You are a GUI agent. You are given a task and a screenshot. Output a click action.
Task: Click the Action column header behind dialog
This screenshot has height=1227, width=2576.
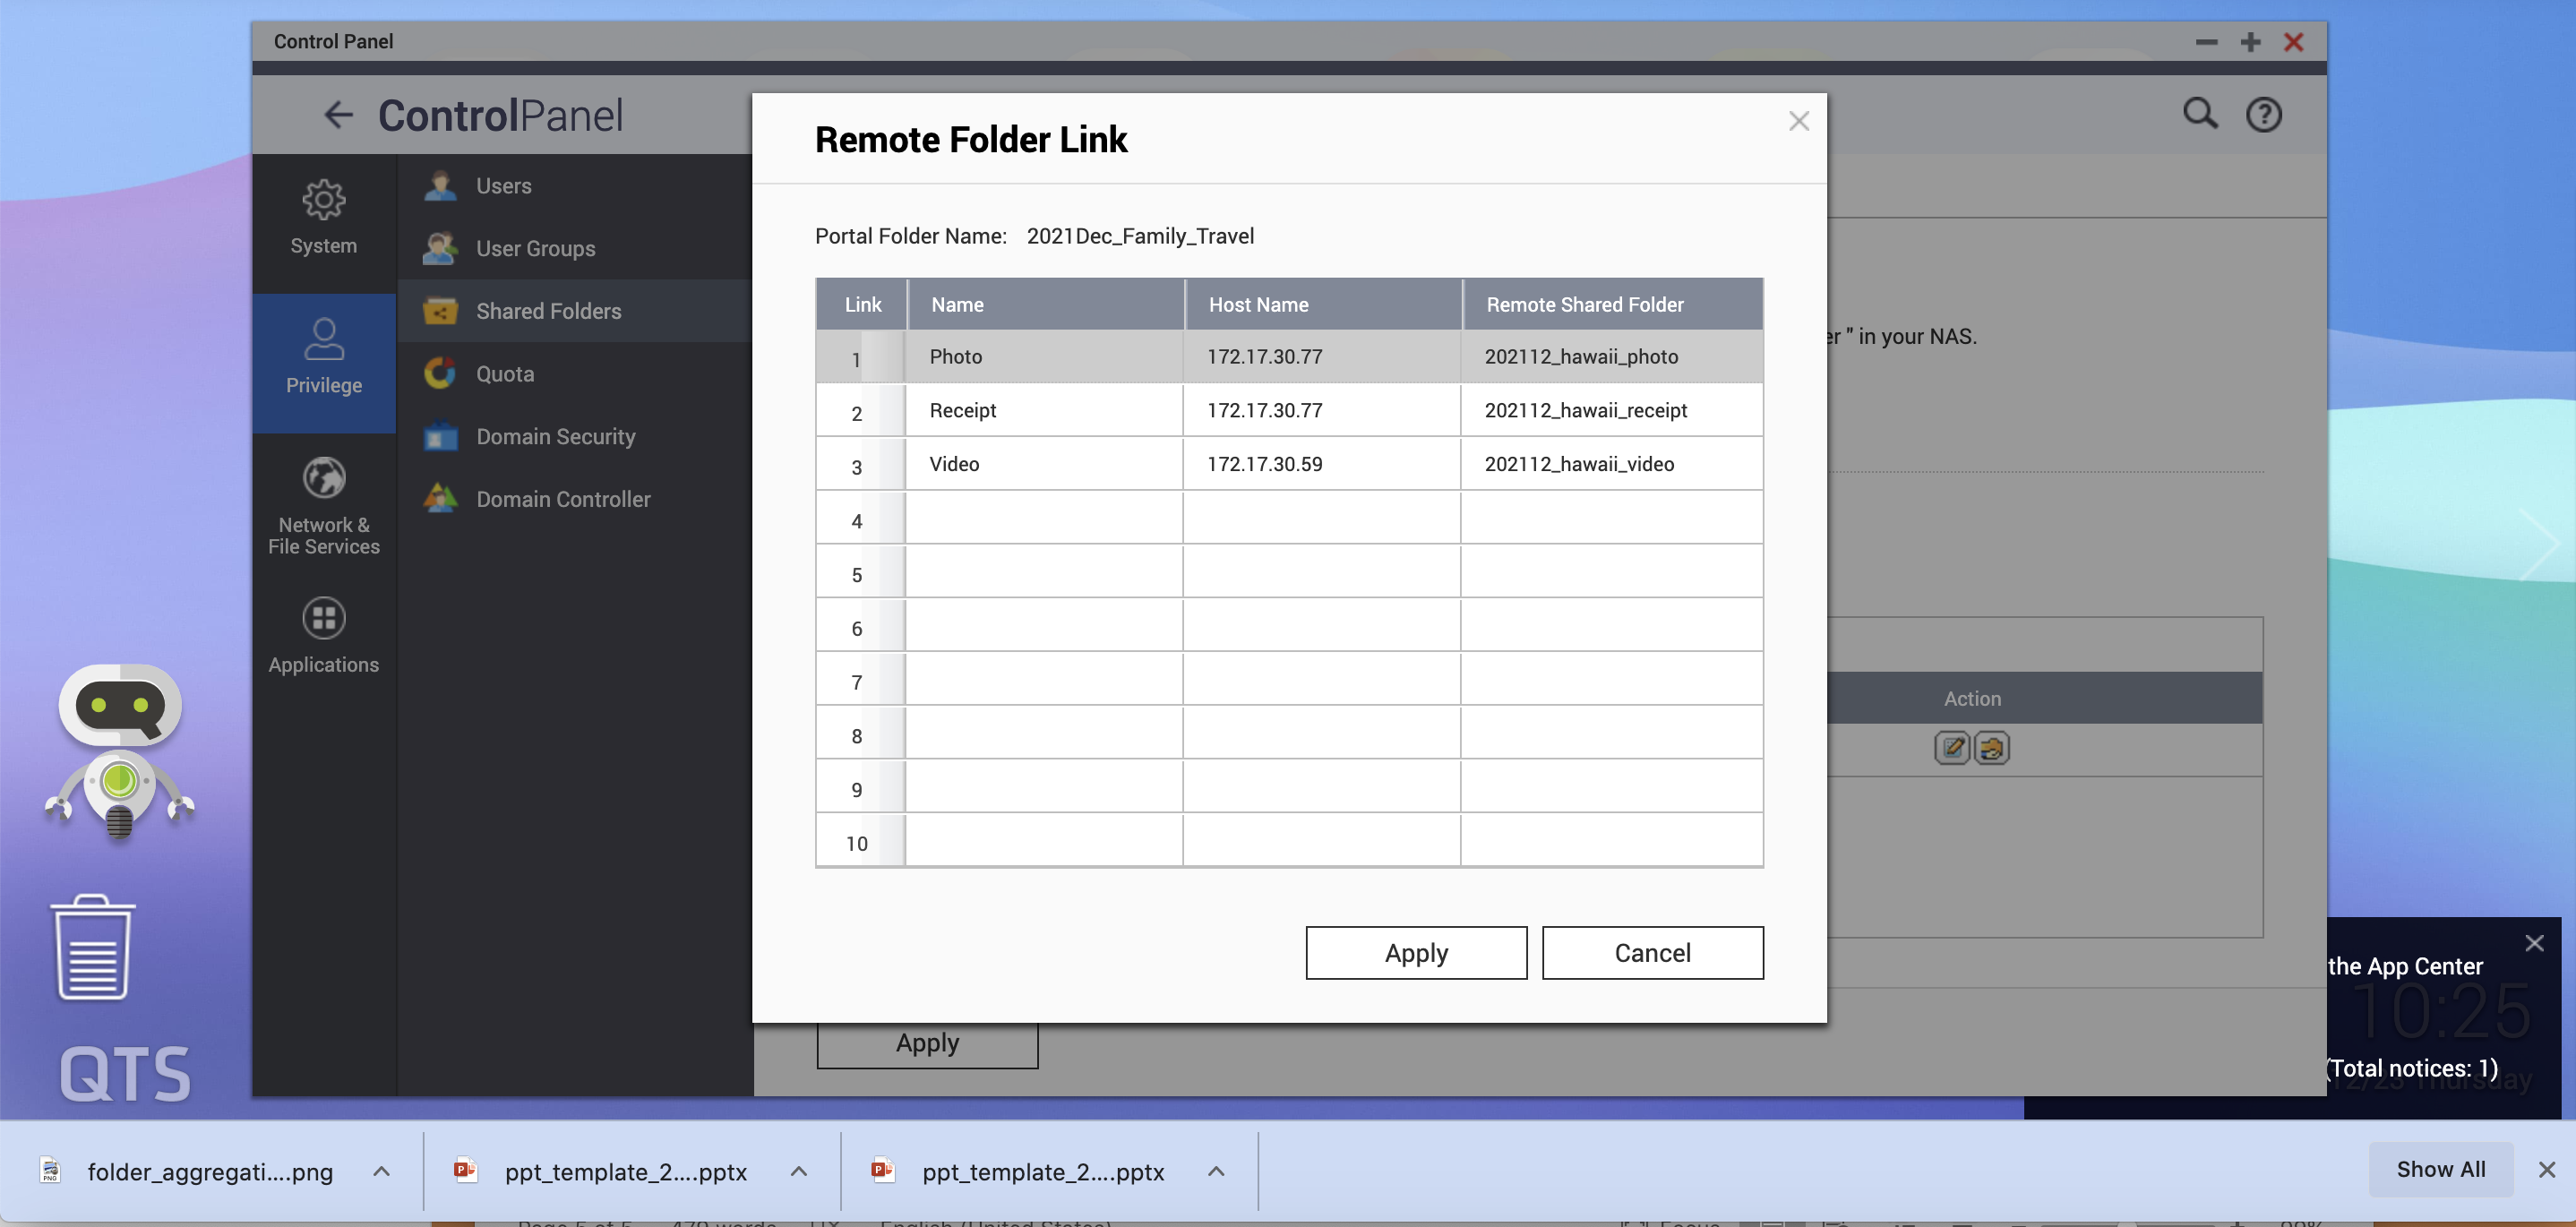1972,698
